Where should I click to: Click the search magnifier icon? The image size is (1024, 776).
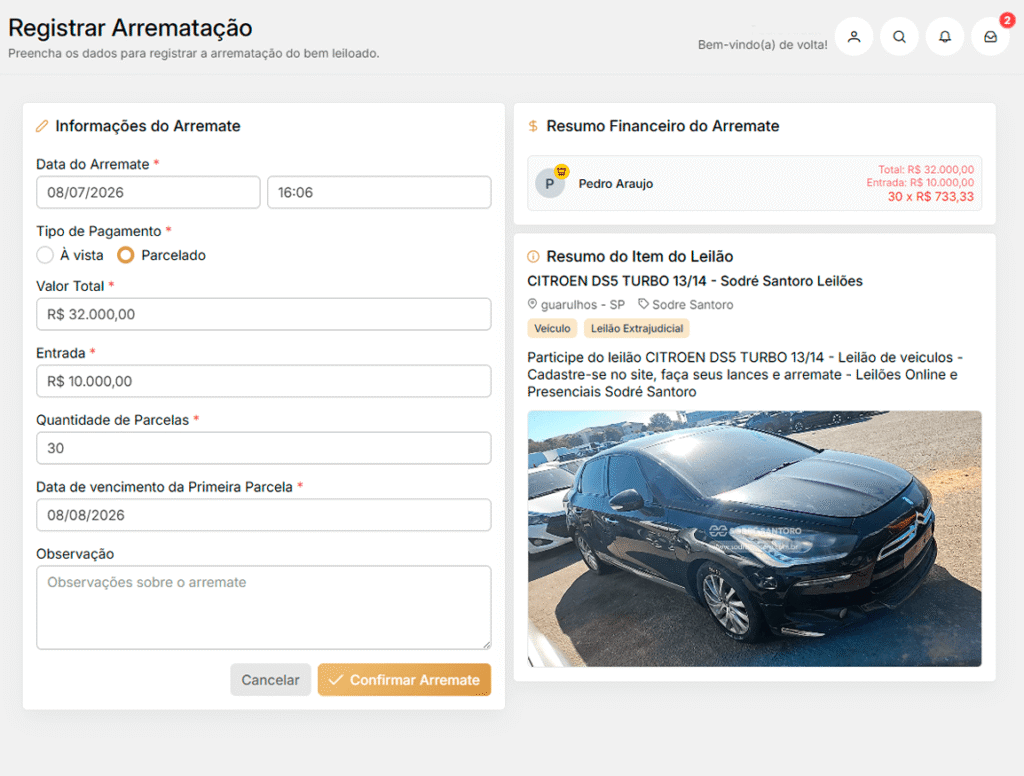click(899, 37)
